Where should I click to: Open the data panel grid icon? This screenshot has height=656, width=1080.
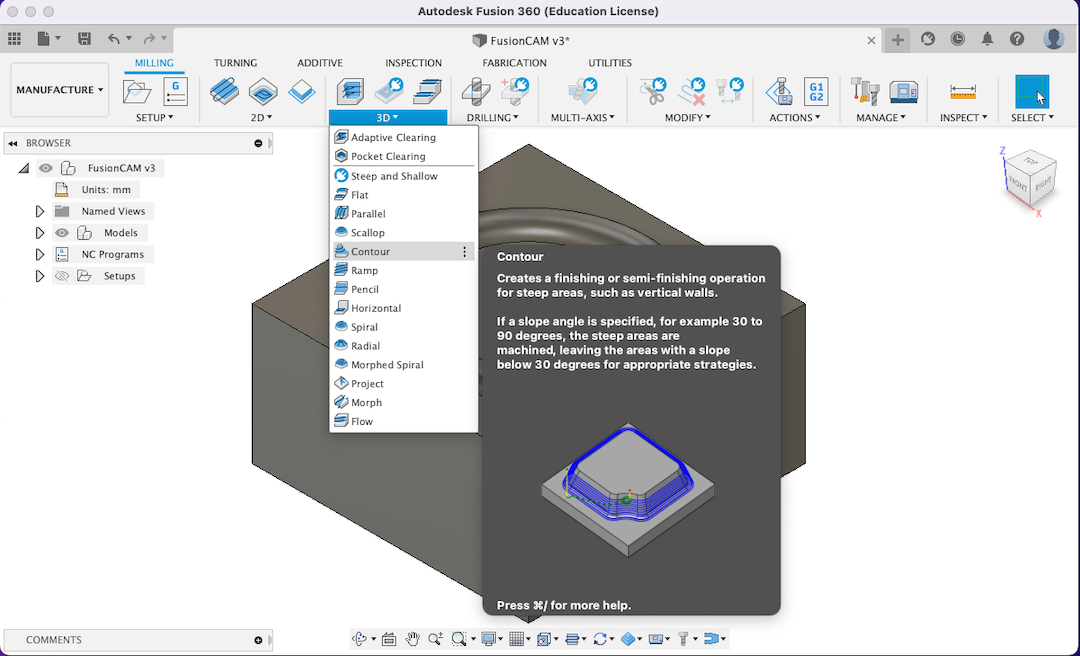(14, 39)
